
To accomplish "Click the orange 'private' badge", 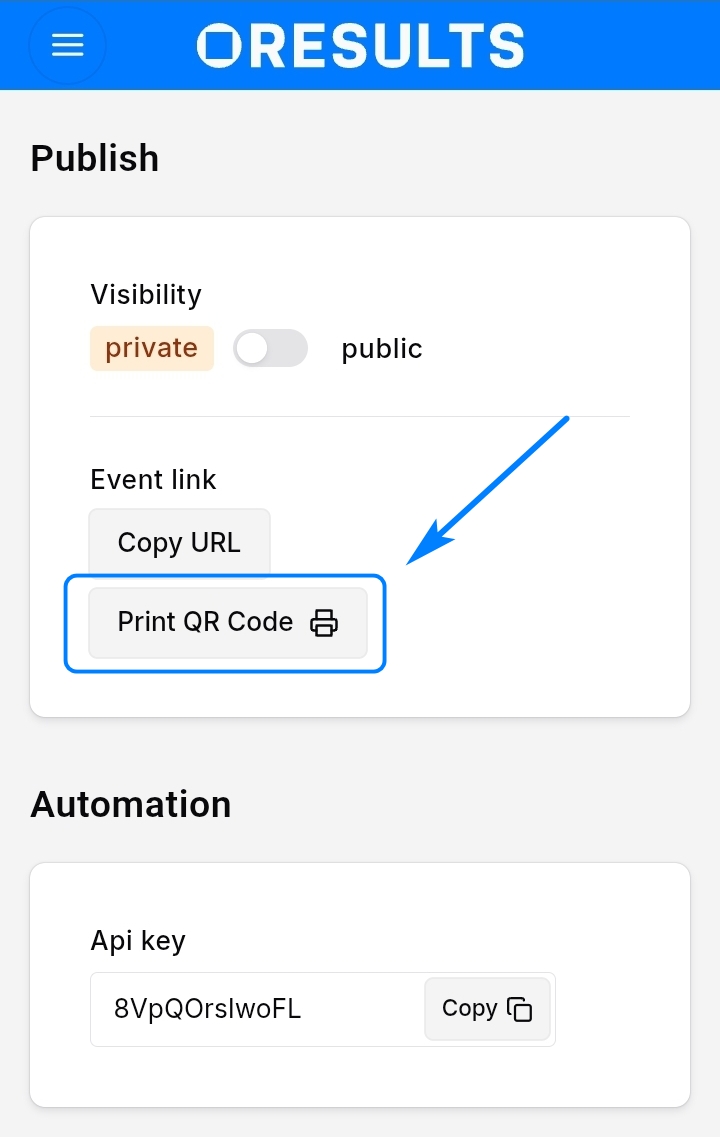I will click(x=152, y=348).
